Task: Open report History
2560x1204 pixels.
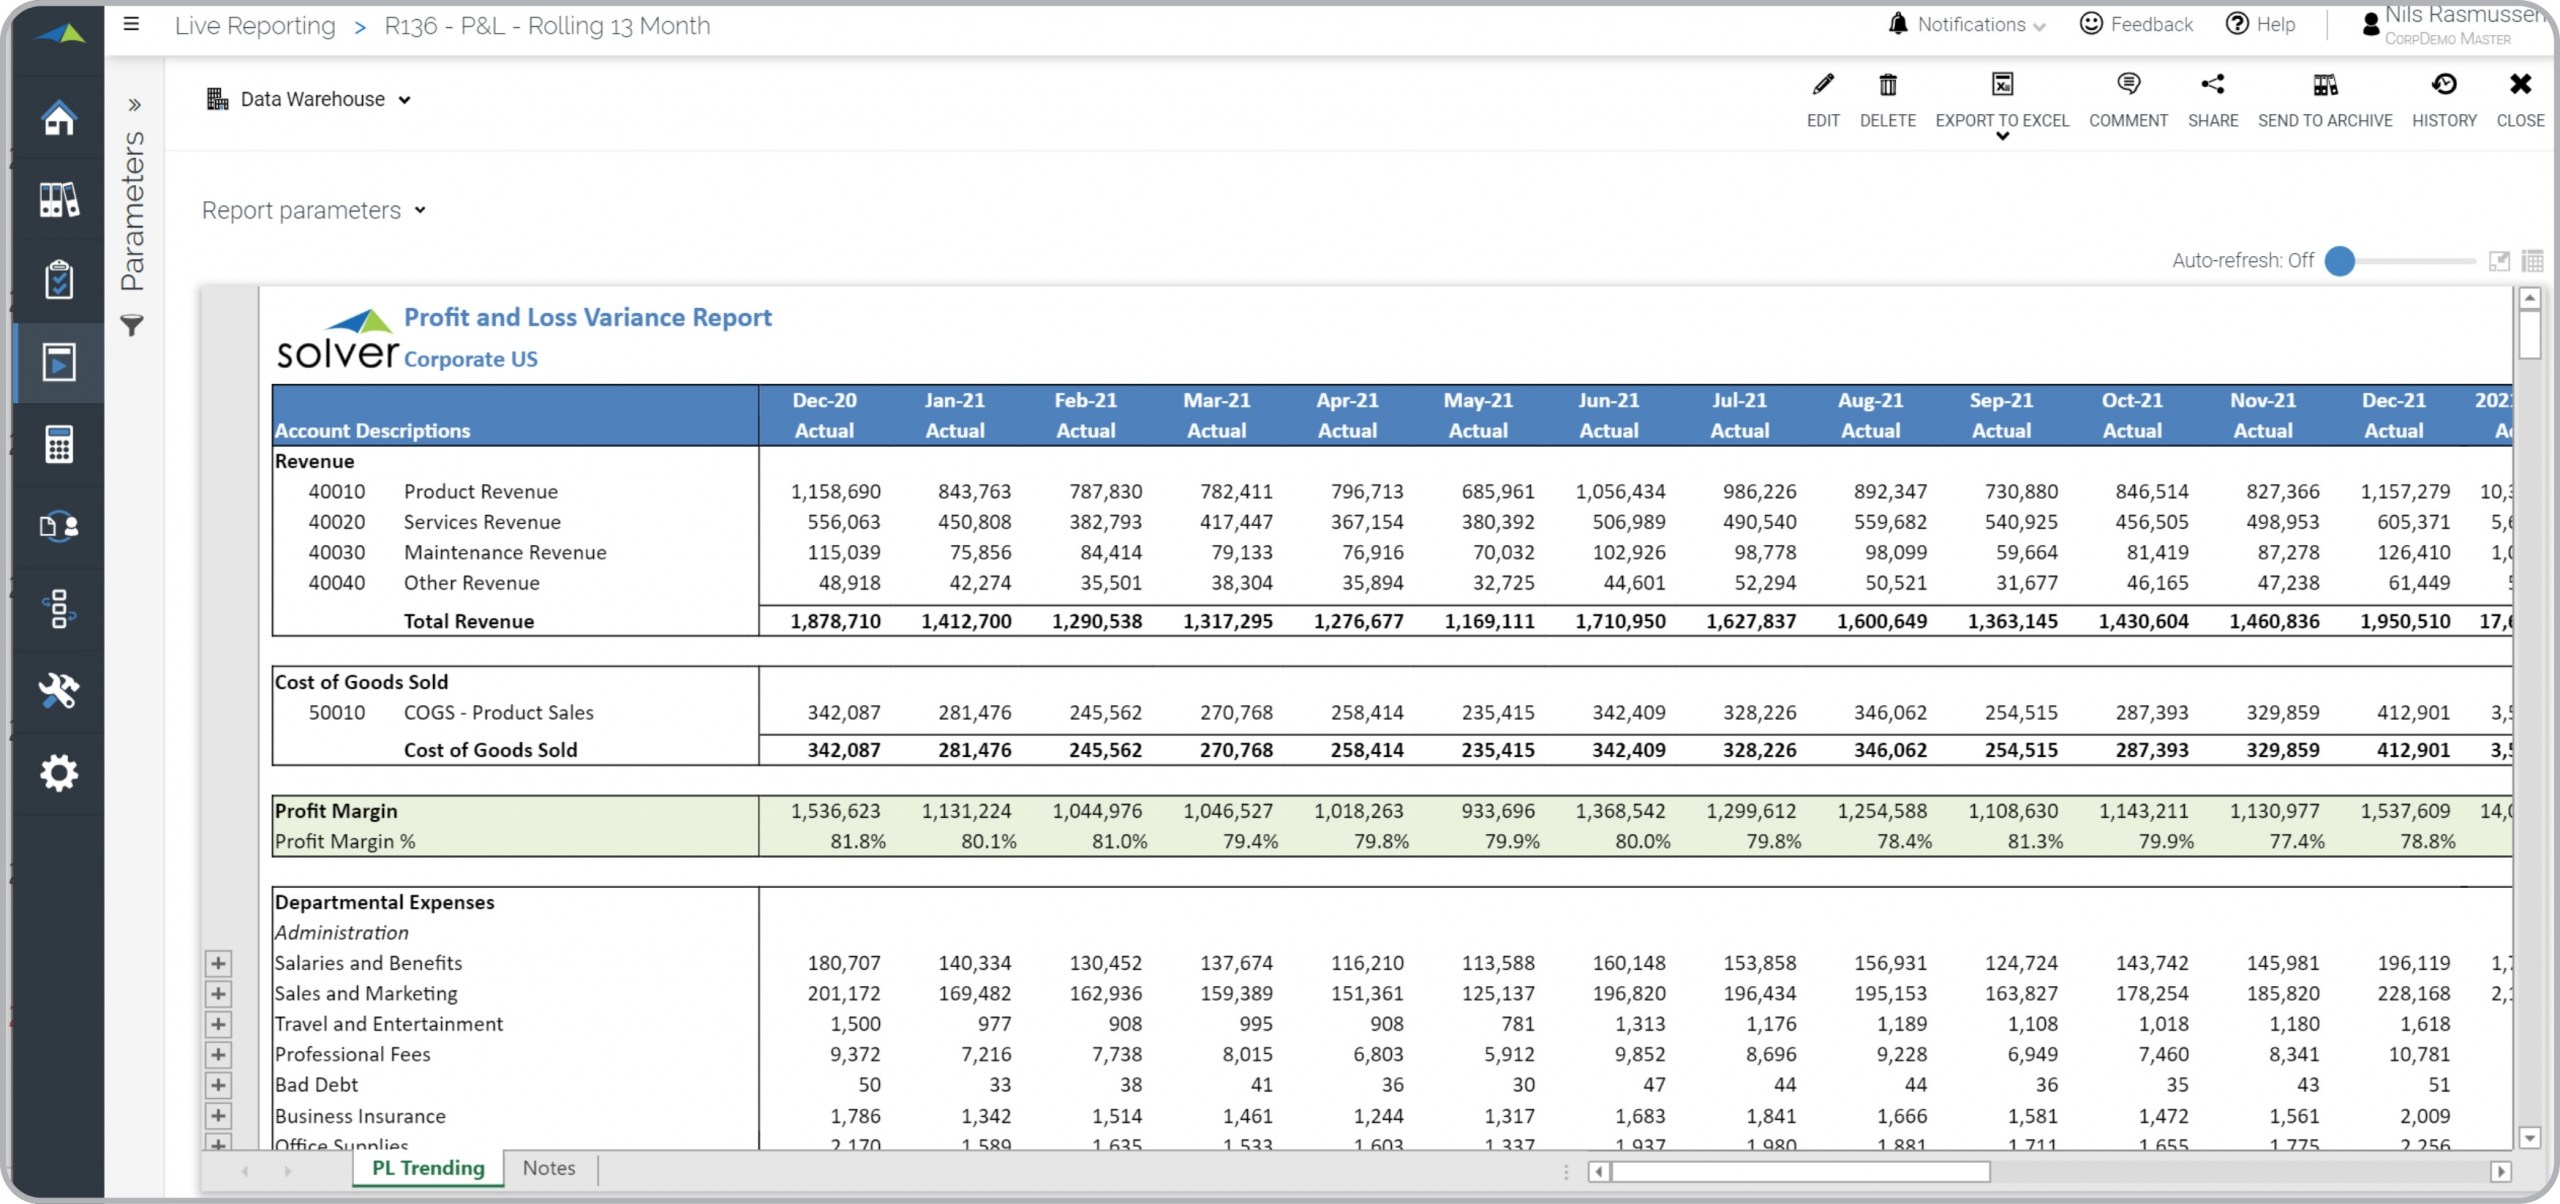Action: (x=2443, y=86)
